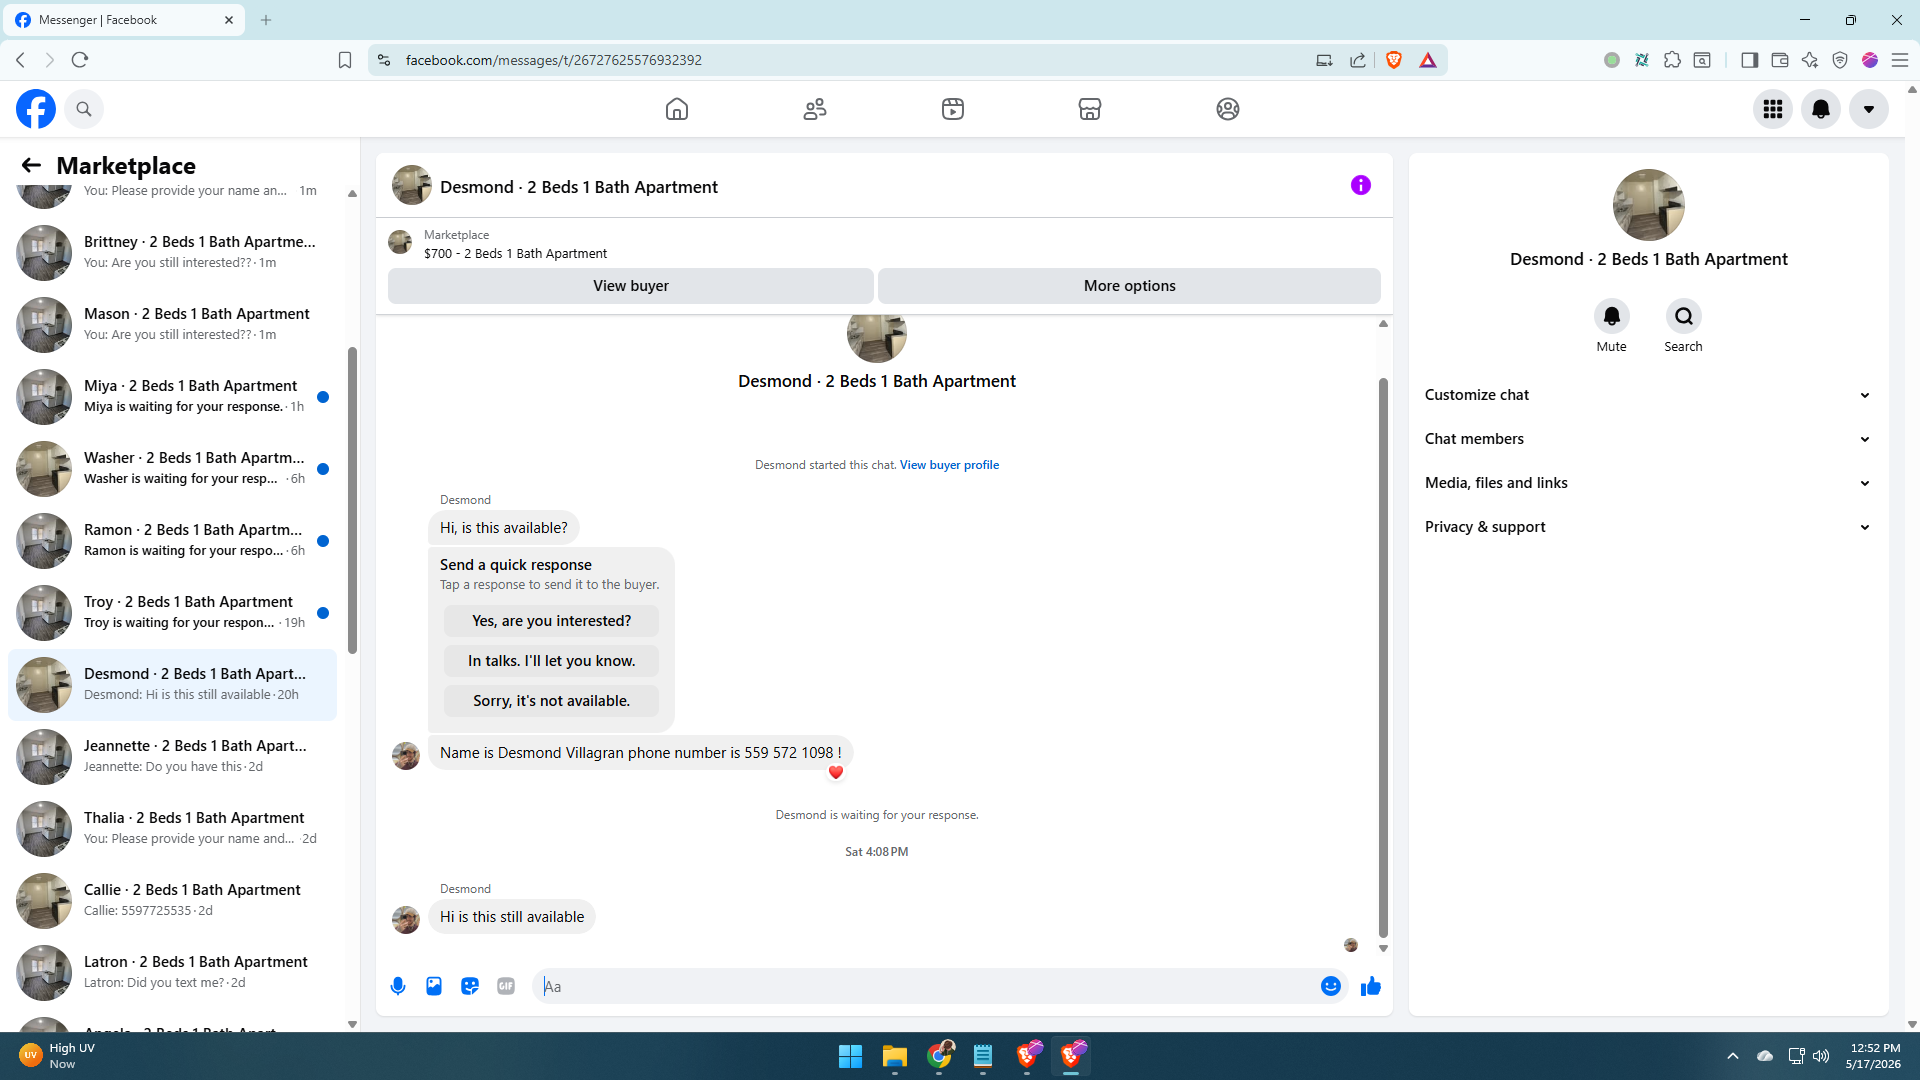Image resolution: width=1920 pixels, height=1080 pixels.
Task: Open the Washer conversation
Action: pyautogui.click(x=172, y=468)
